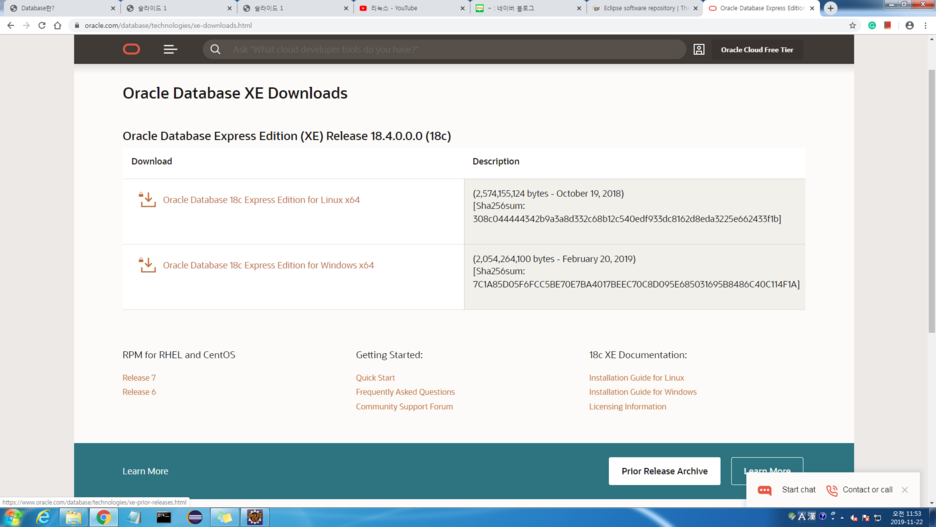The width and height of the screenshot is (936, 527).
Task: Download Oracle Database 18c for Linux x64
Action: [261, 200]
